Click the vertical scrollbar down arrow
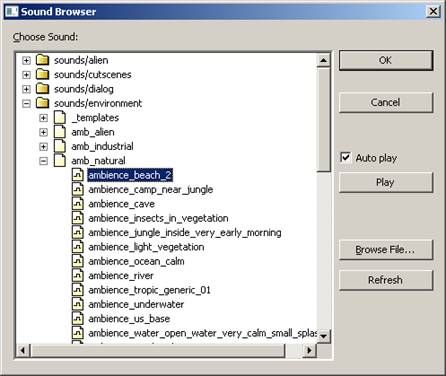446x376 pixels. point(323,336)
